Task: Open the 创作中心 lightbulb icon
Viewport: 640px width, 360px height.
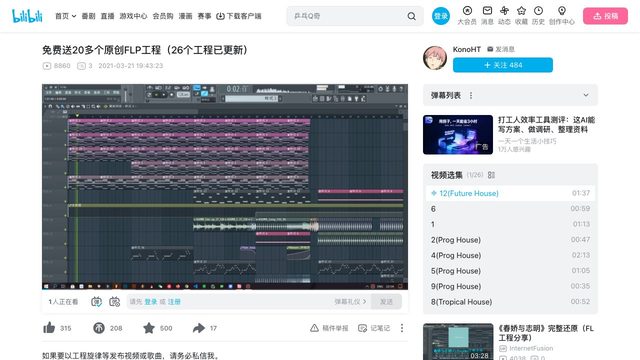Action: pos(562,11)
